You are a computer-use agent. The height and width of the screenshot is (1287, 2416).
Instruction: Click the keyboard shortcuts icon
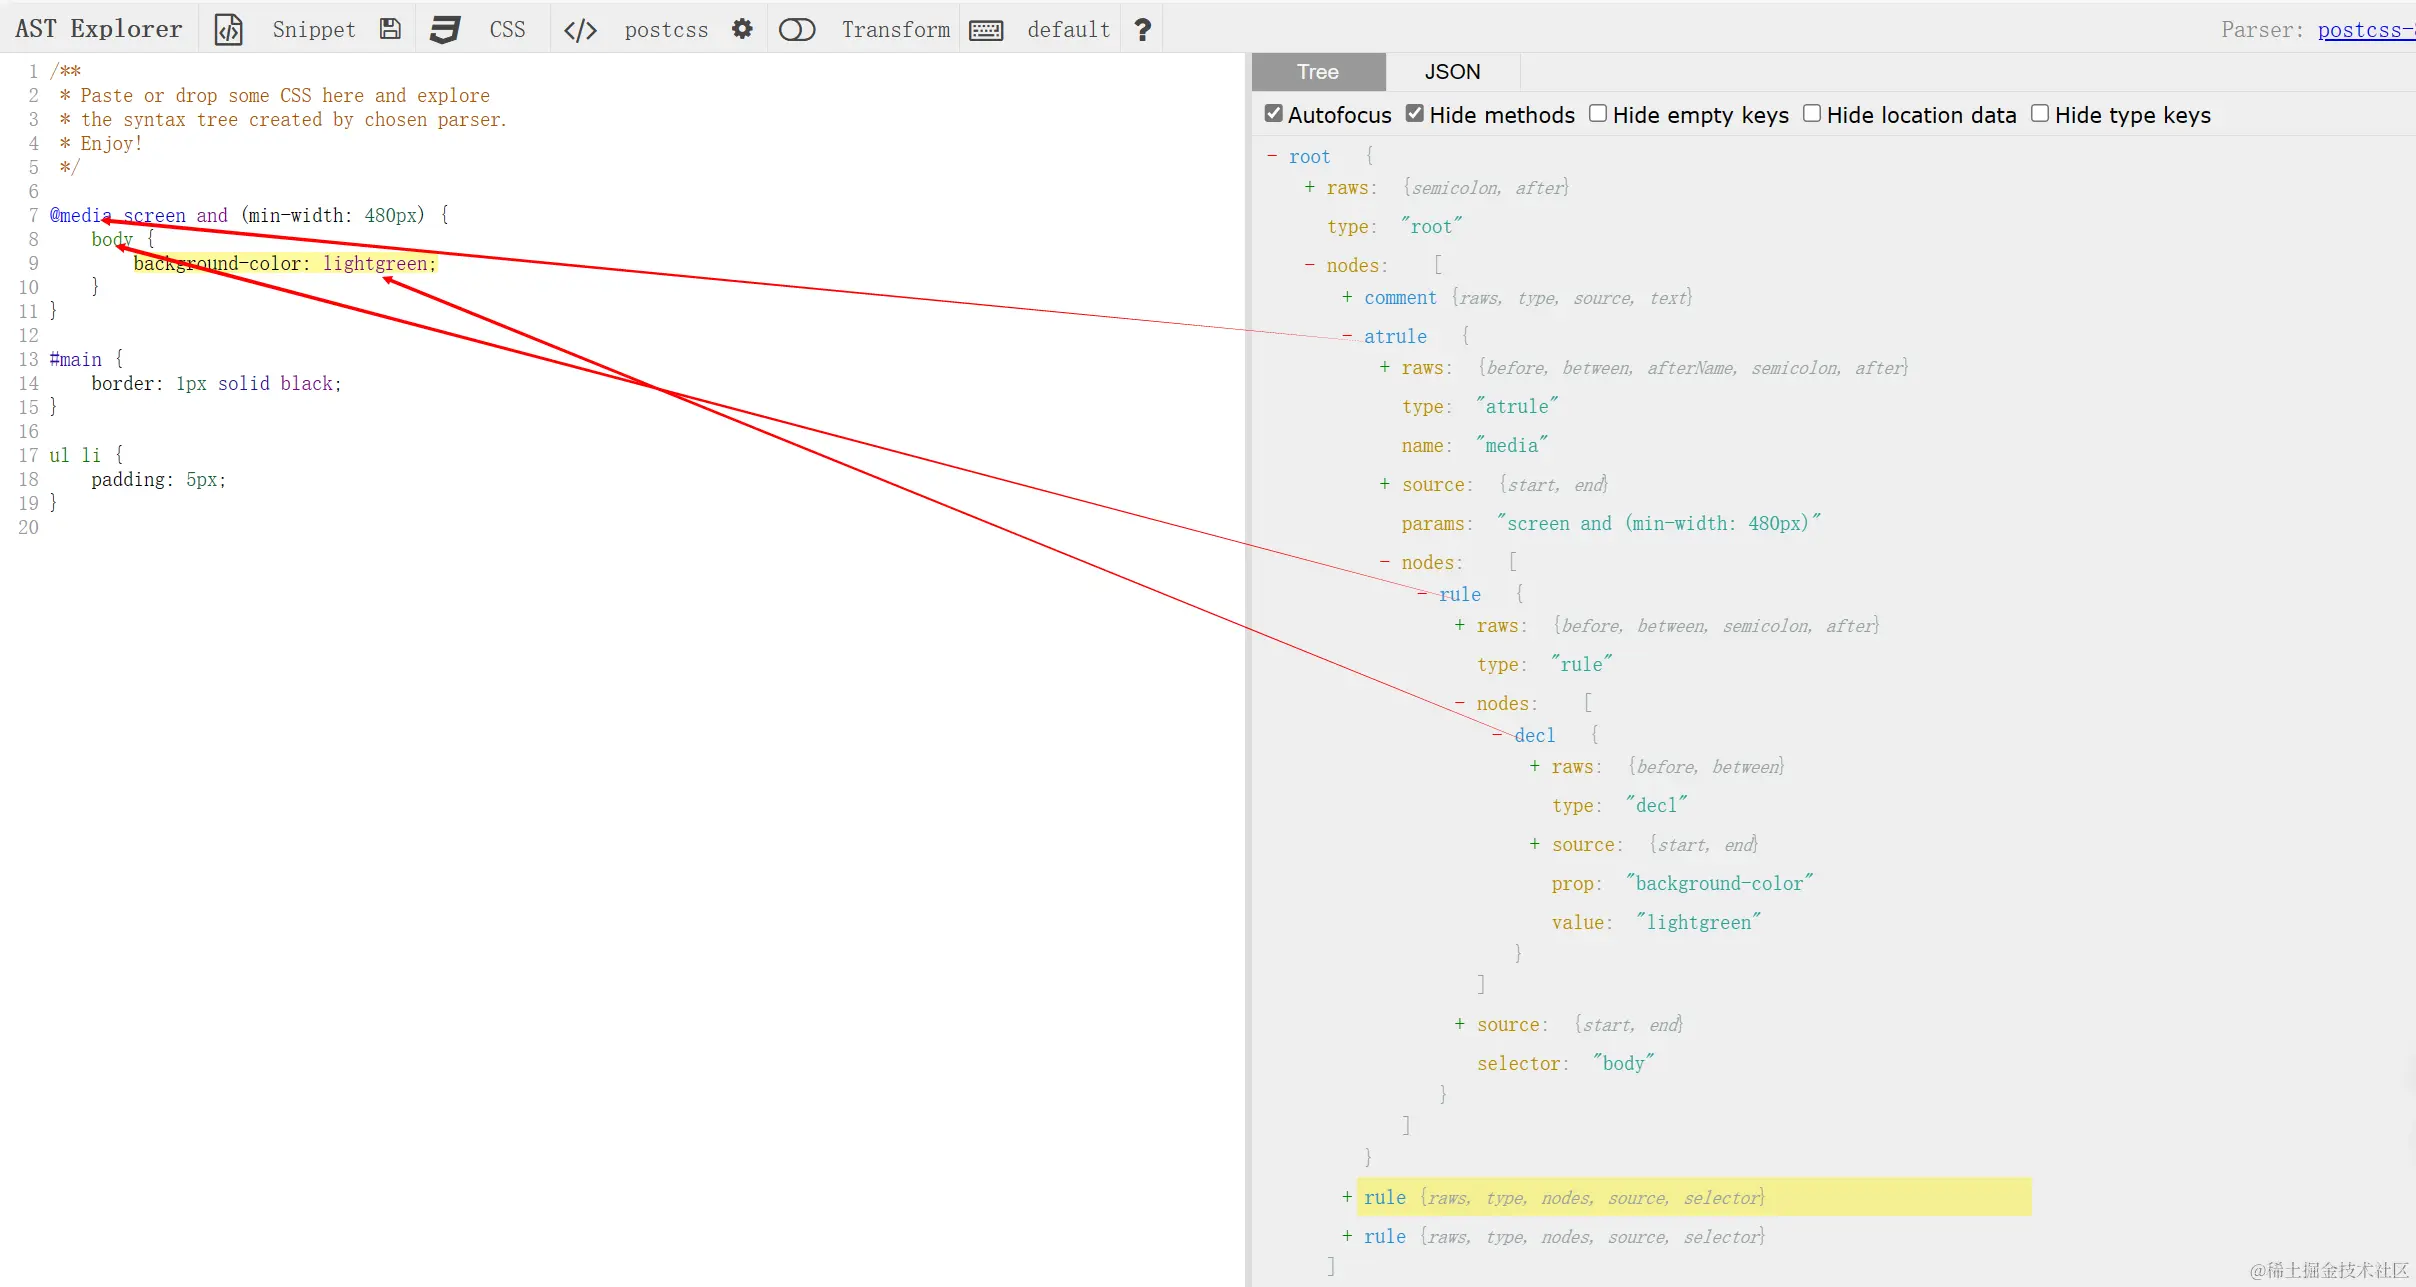pyautogui.click(x=986, y=29)
